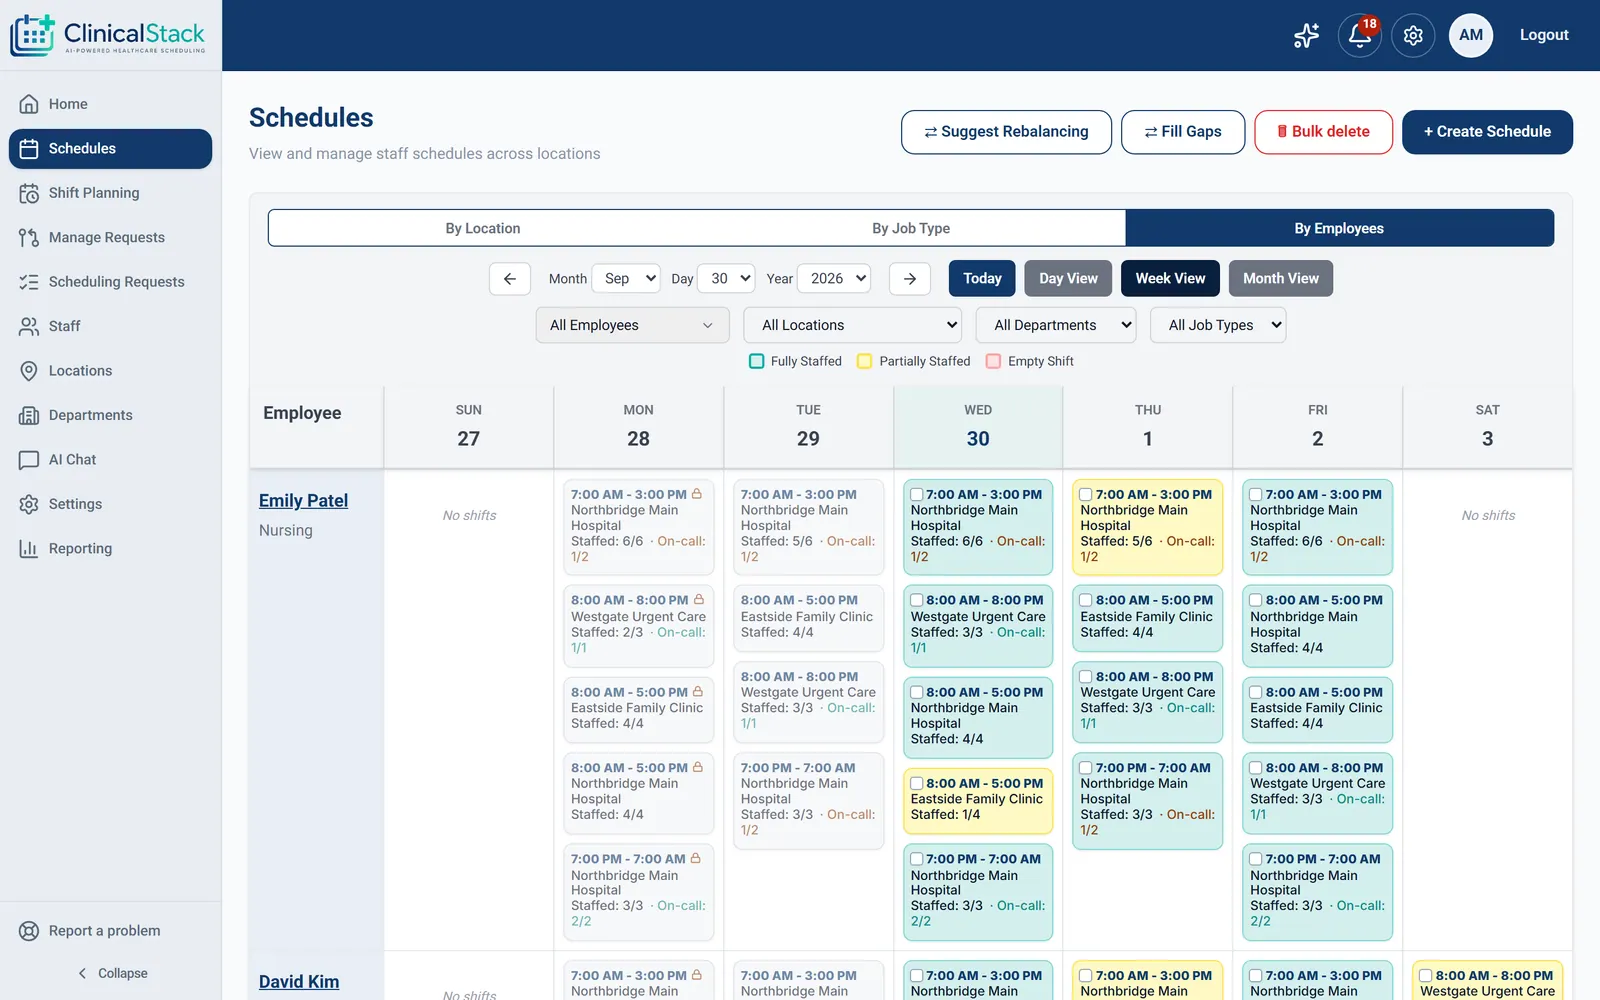
Task: Click Suggest Rebalancing button
Action: [x=1006, y=132]
